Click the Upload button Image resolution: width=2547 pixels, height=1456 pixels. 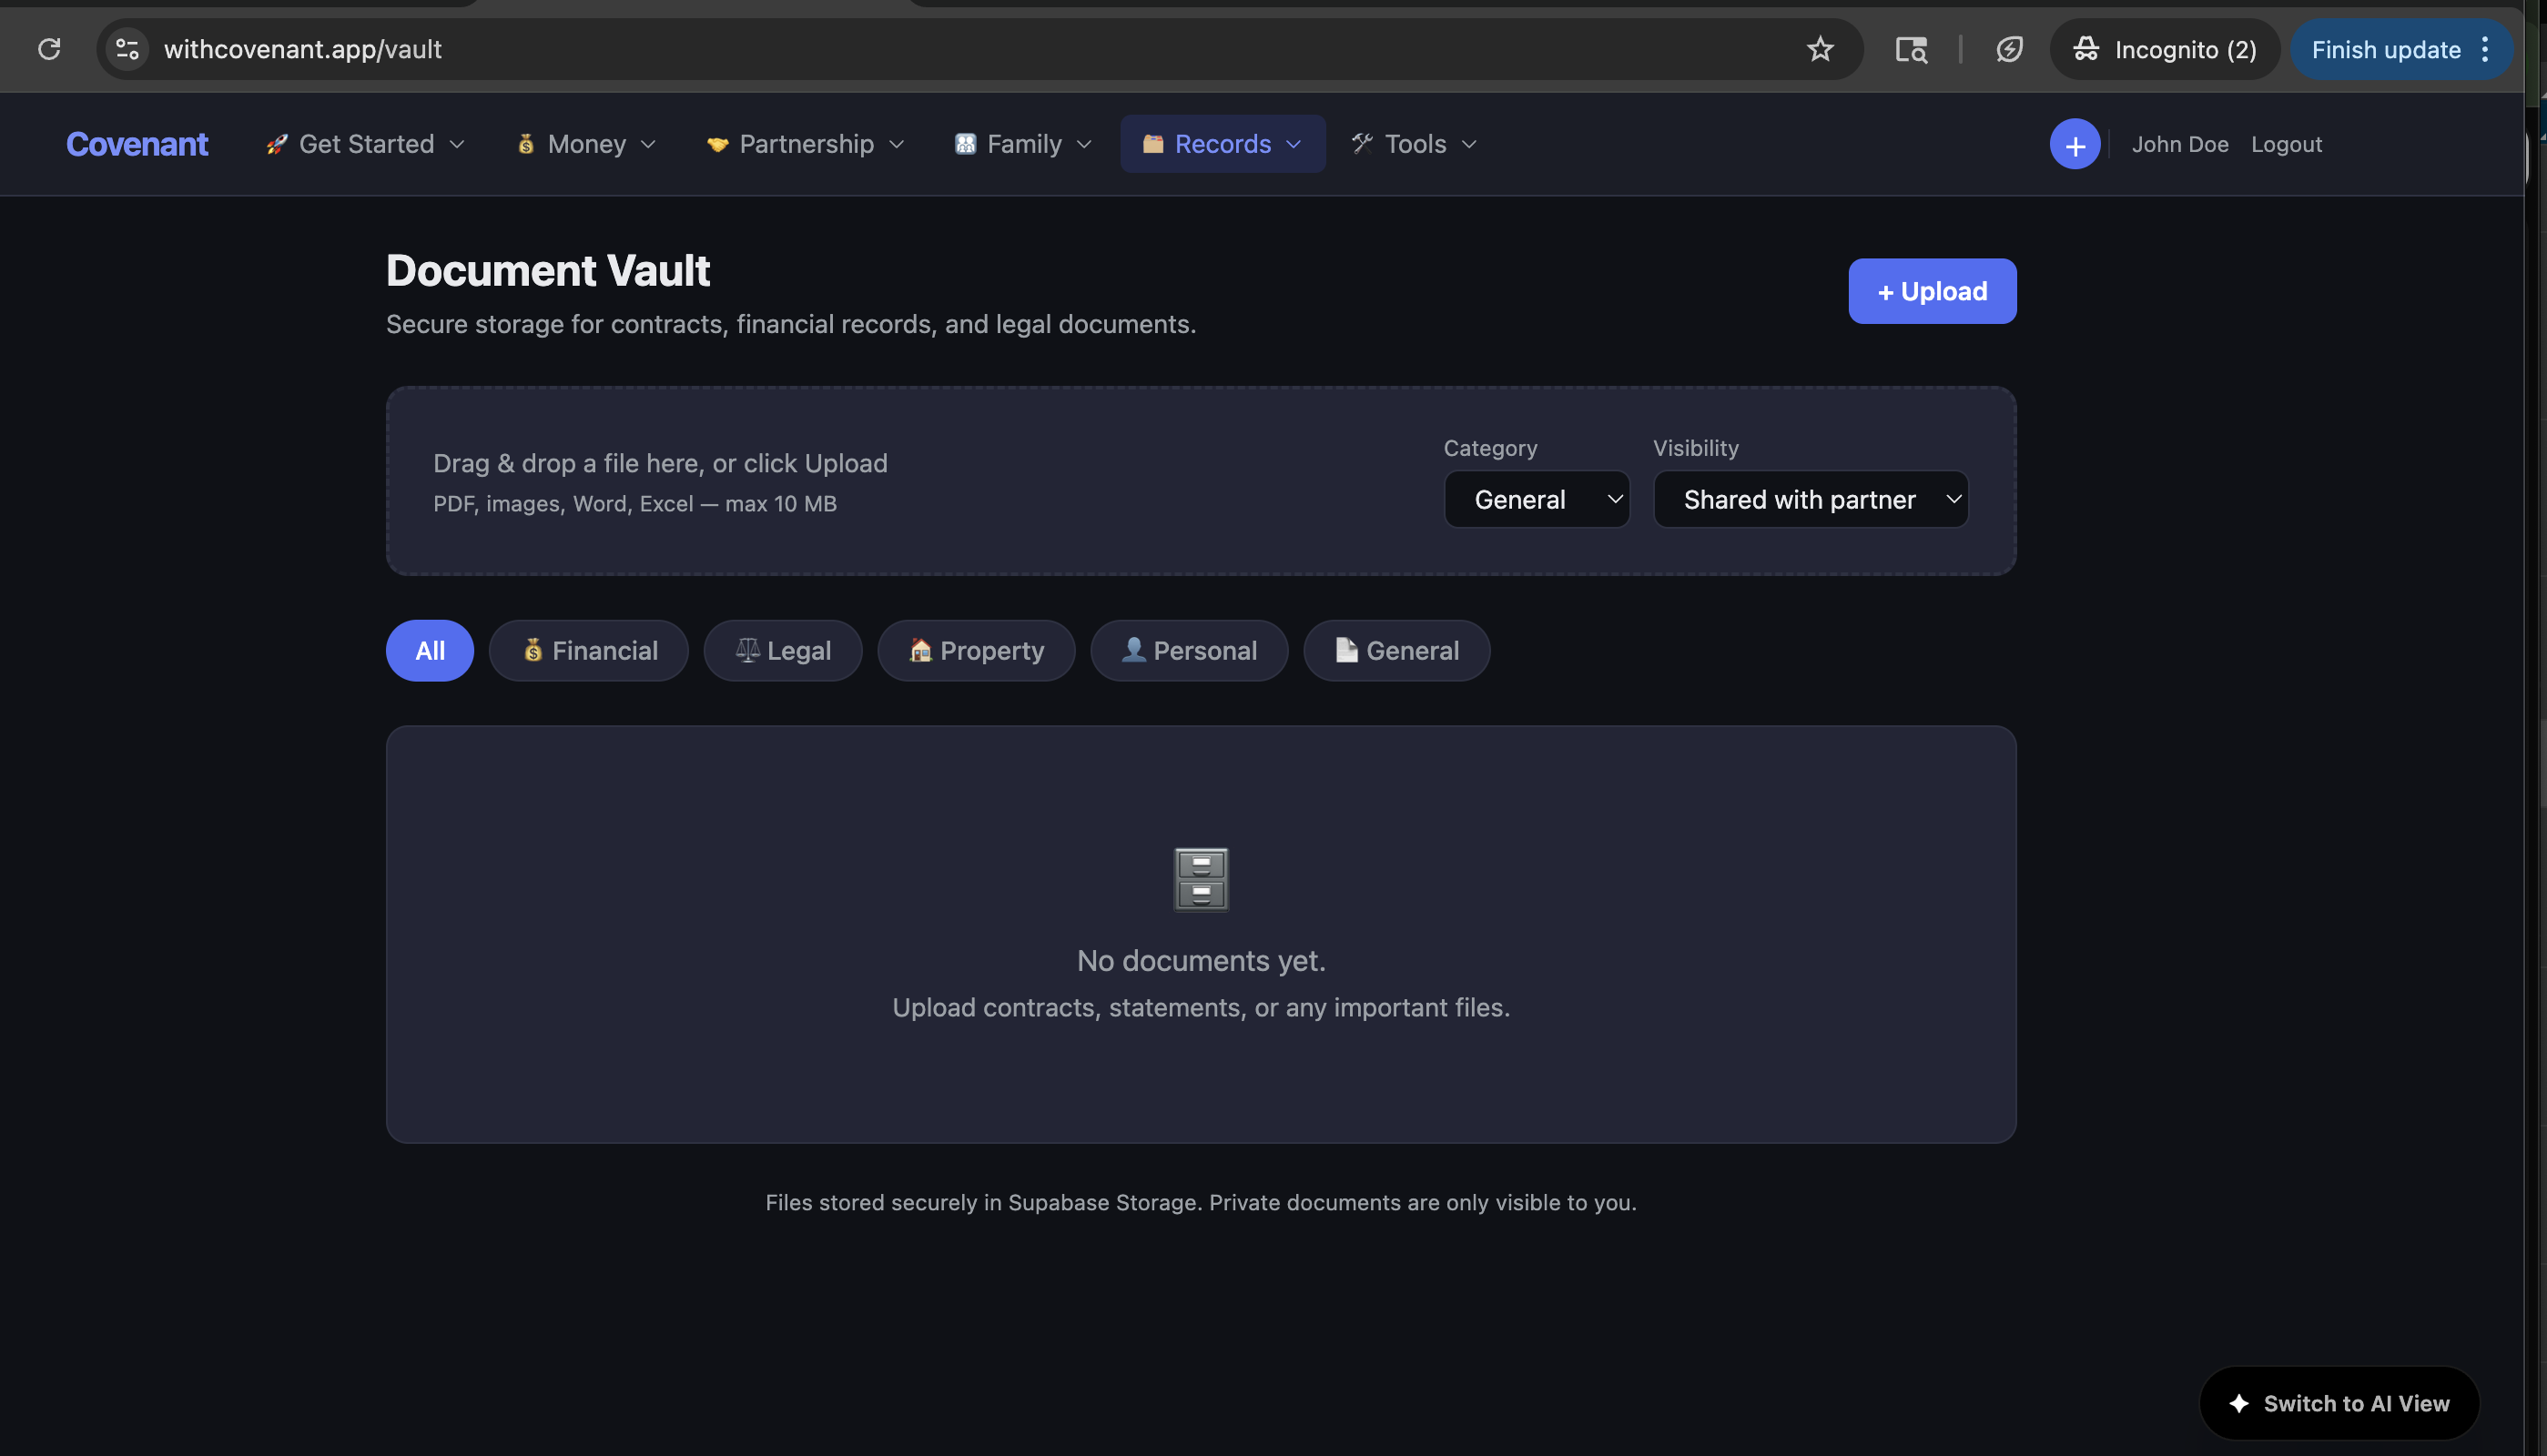(1931, 291)
